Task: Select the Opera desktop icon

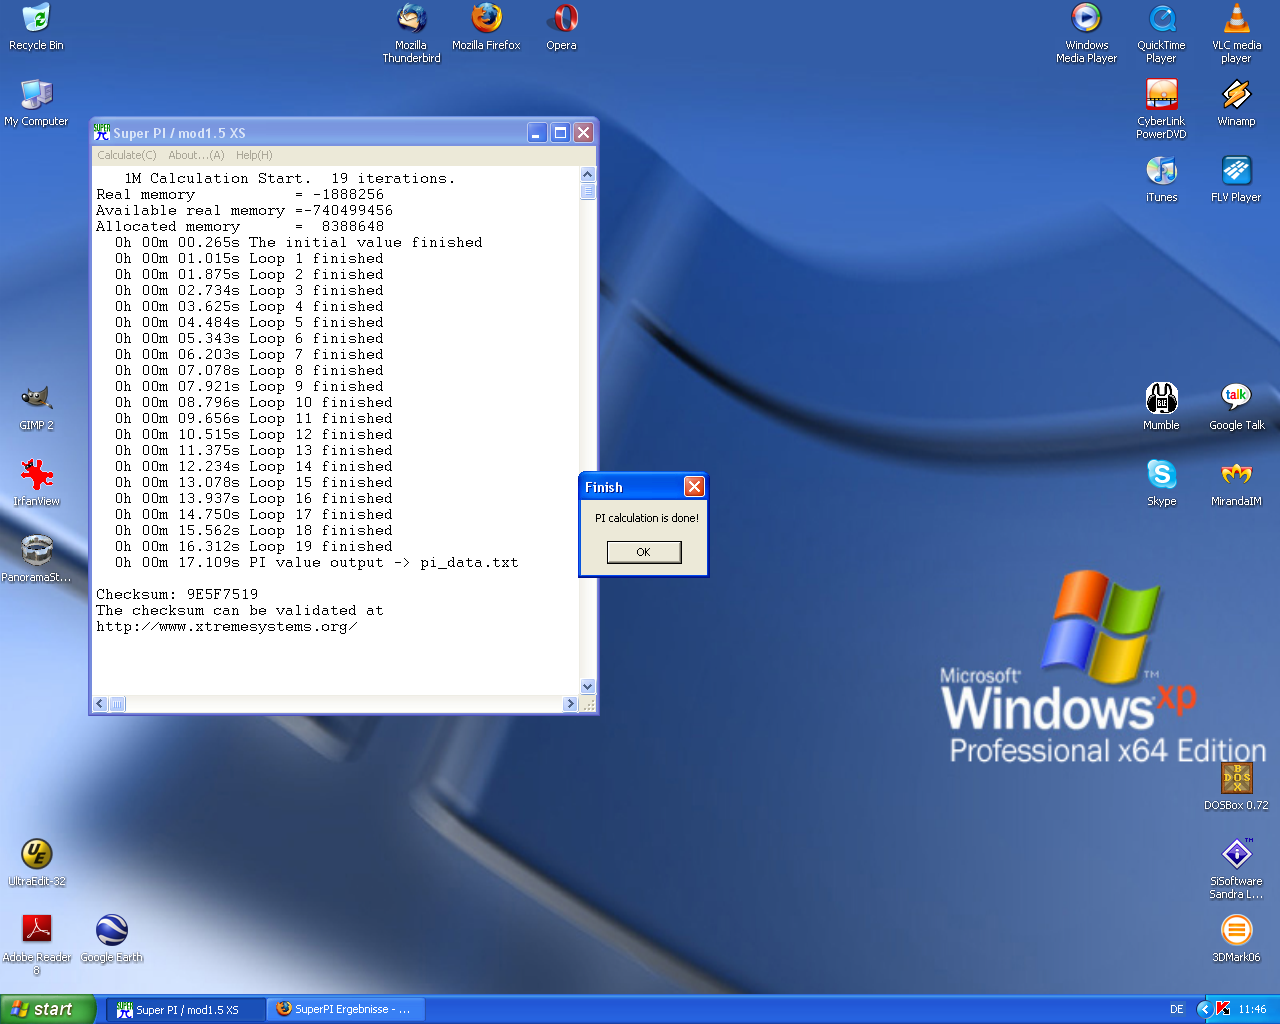Action: click(x=561, y=20)
